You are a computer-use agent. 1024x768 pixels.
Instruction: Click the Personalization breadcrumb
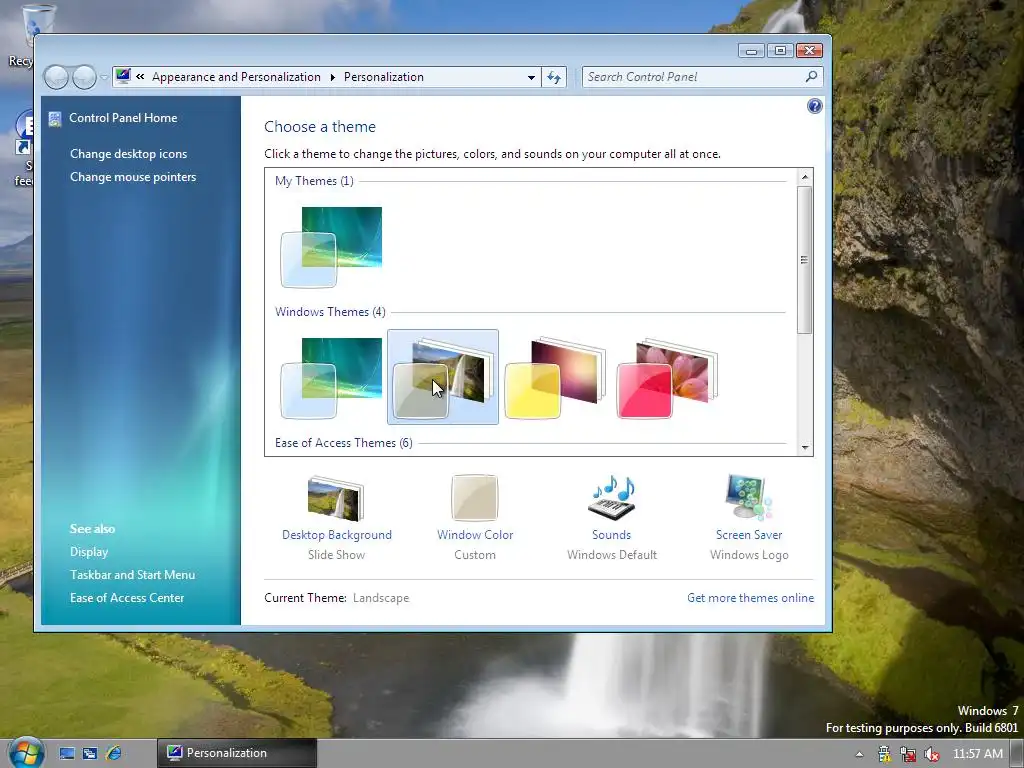click(384, 77)
